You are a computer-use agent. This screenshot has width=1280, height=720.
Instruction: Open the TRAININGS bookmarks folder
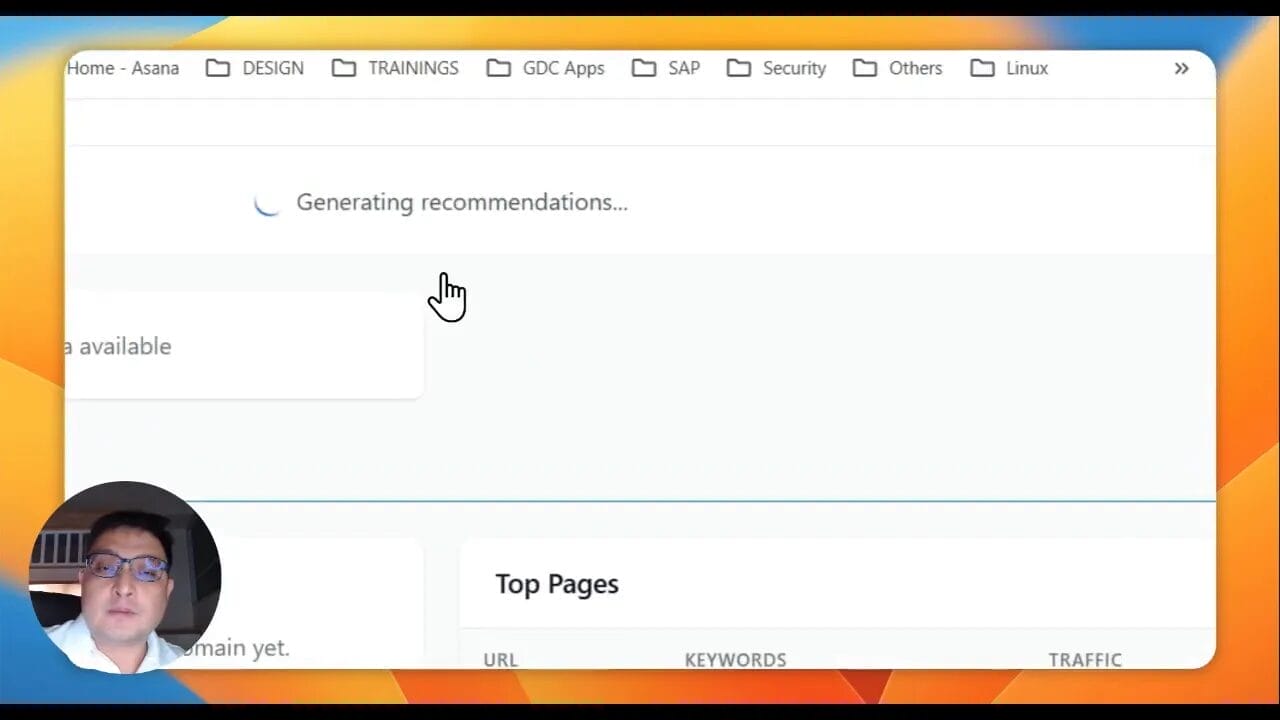(413, 67)
